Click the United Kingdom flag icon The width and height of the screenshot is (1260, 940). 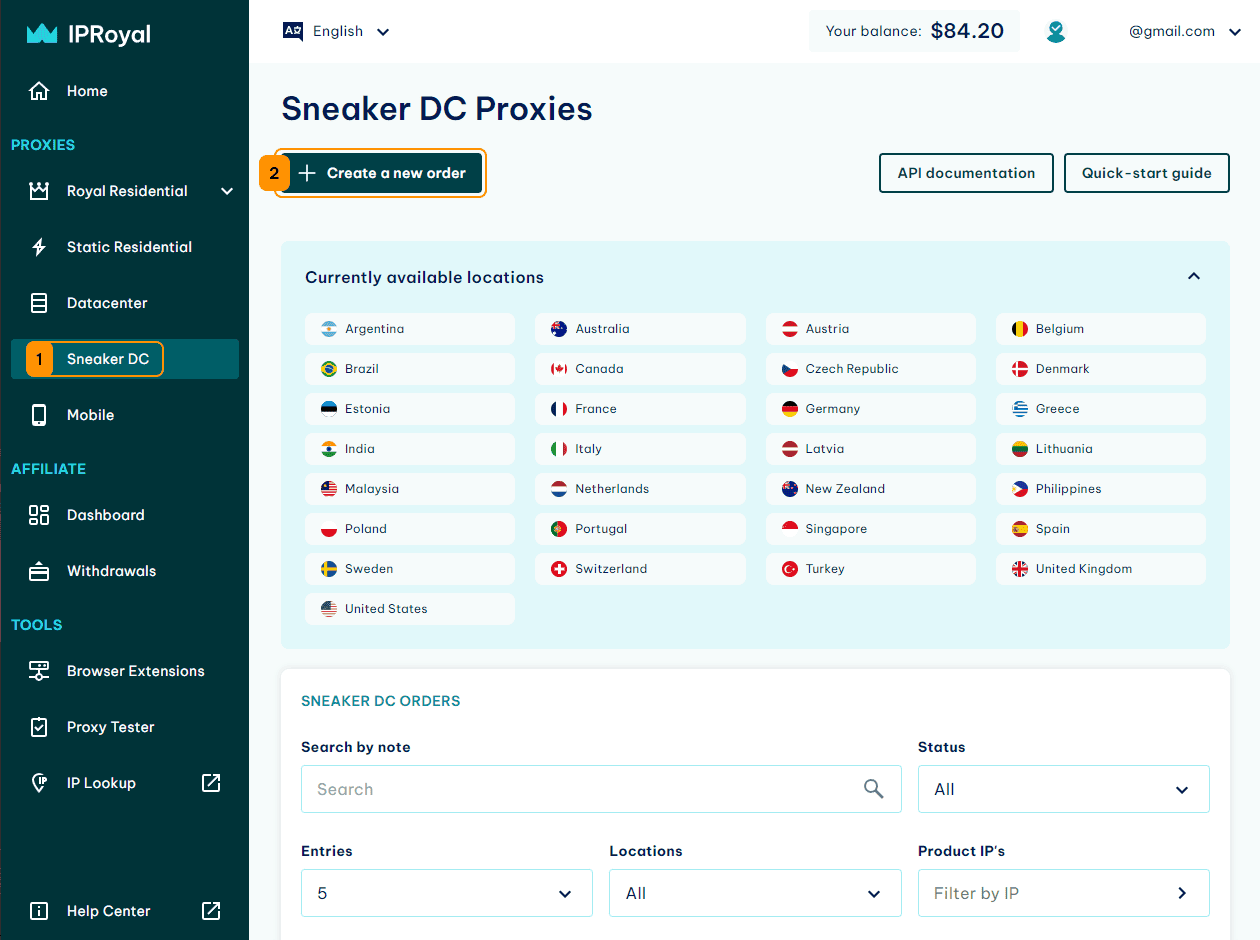pos(1020,569)
